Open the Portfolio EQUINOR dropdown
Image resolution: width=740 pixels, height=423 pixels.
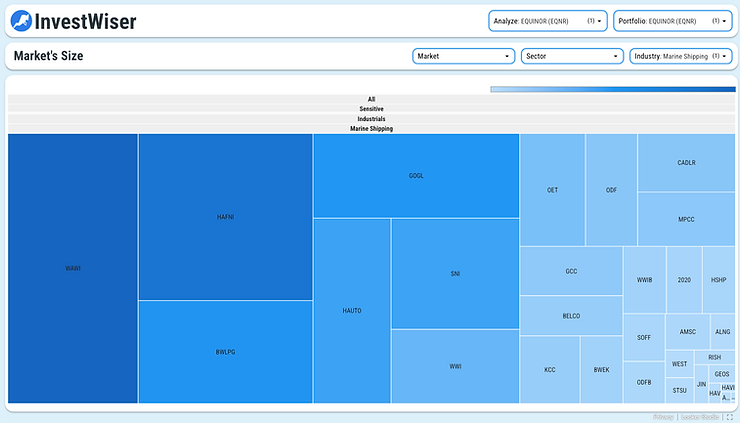point(673,21)
